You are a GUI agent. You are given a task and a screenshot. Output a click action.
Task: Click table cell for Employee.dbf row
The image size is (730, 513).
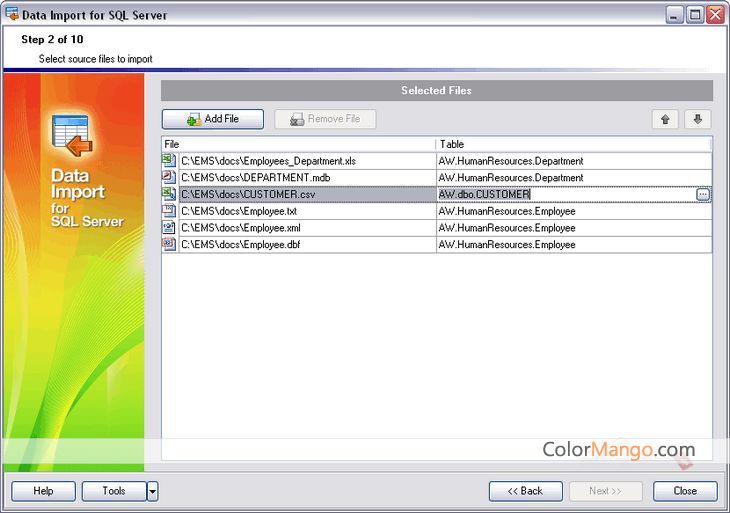(574, 245)
